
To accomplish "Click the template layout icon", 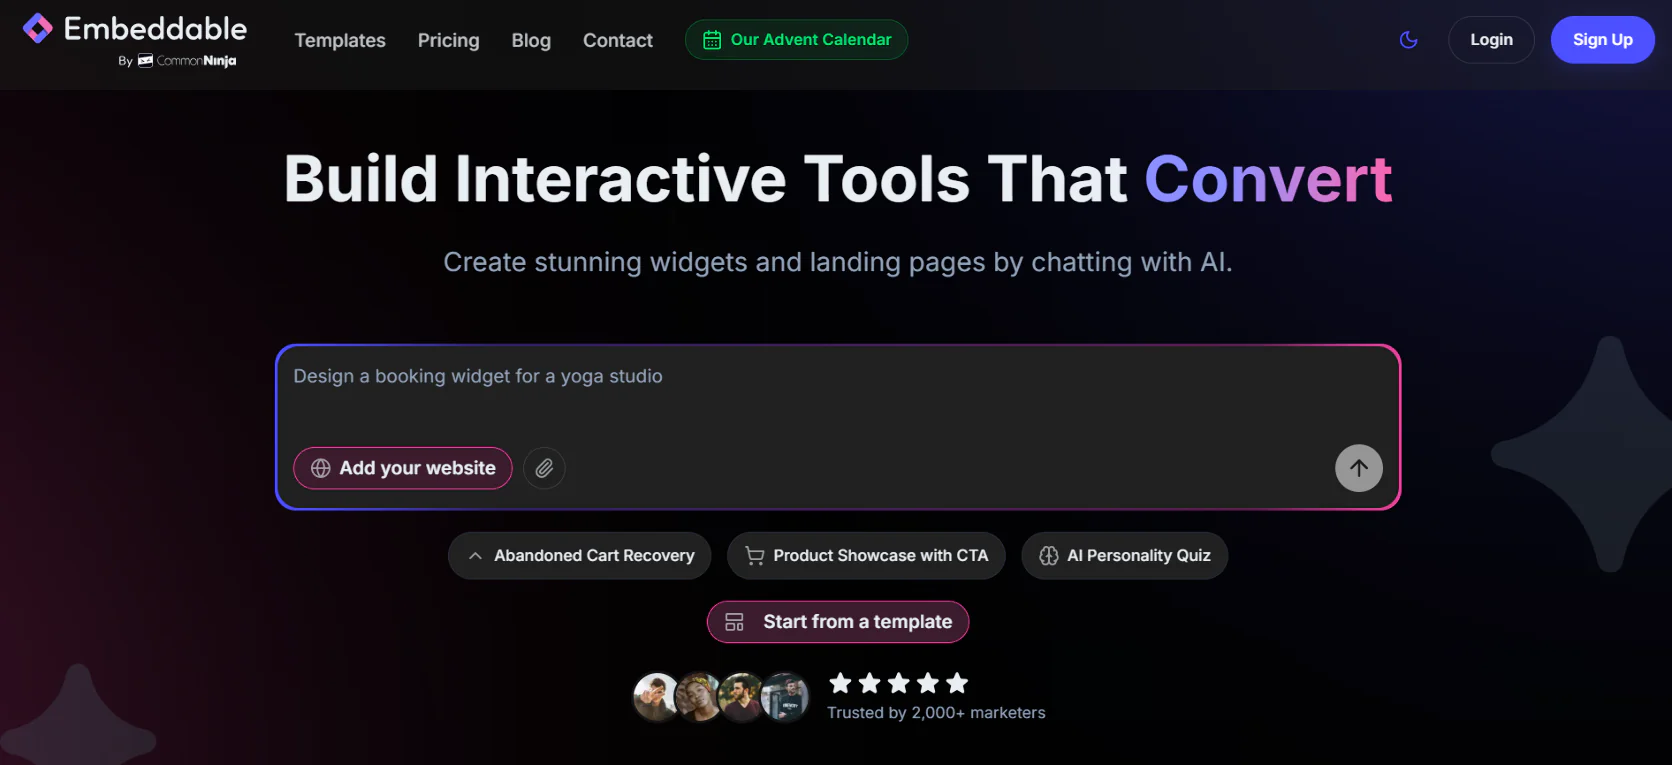I will [x=734, y=622].
